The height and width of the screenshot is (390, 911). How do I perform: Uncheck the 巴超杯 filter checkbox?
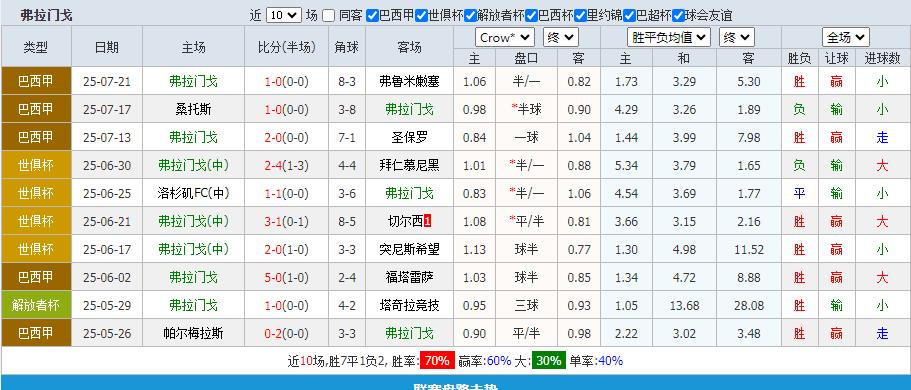click(x=629, y=16)
